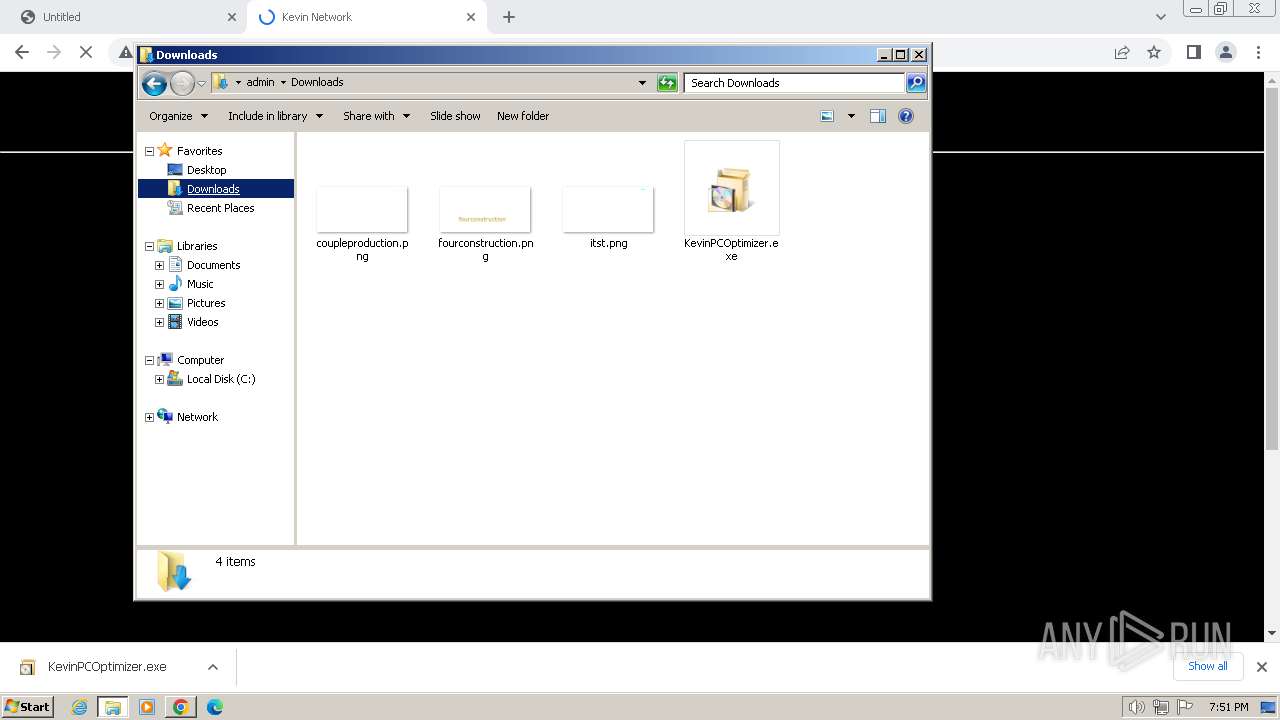Select Network in navigation pane
This screenshot has width=1280, height=720.
197,417
